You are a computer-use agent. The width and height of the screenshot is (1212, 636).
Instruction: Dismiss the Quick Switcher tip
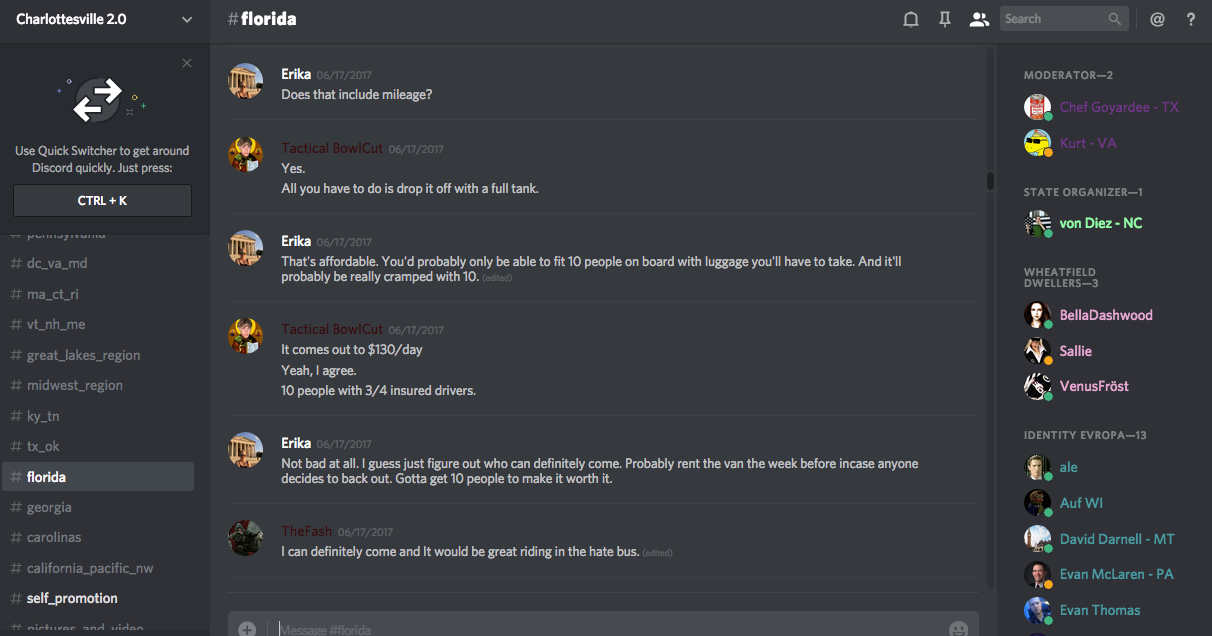tap(187, 63)
